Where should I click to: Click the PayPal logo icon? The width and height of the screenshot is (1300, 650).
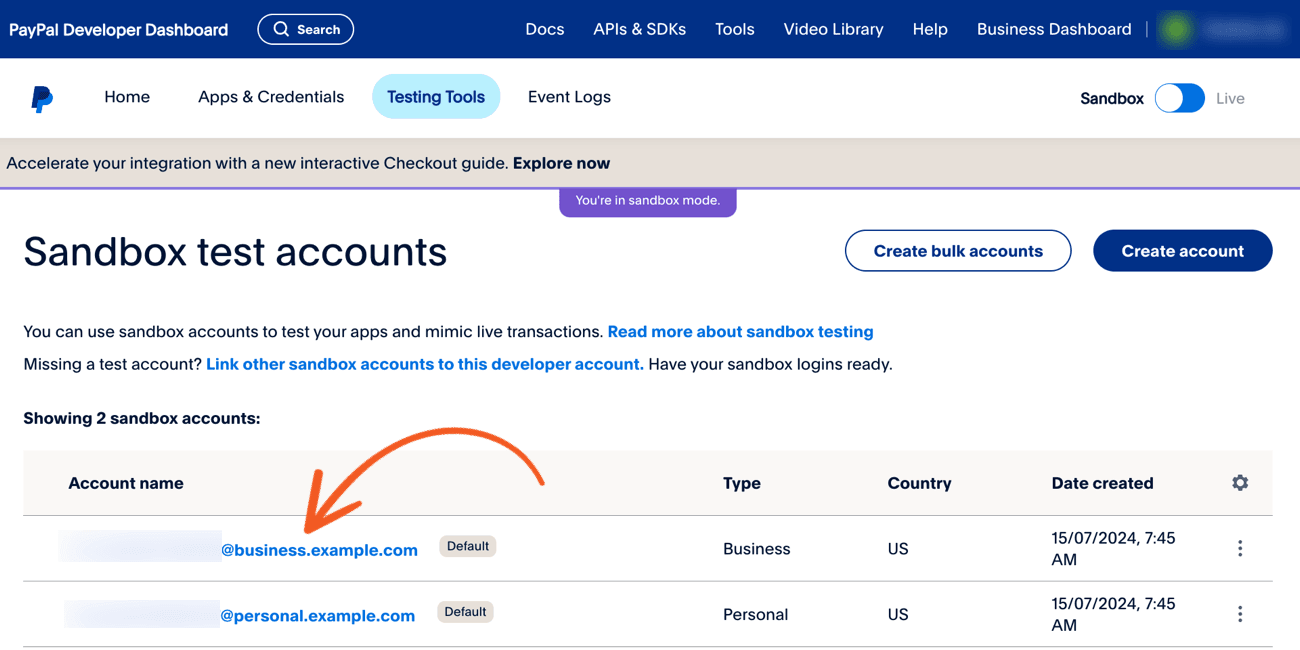coord(41,98)
